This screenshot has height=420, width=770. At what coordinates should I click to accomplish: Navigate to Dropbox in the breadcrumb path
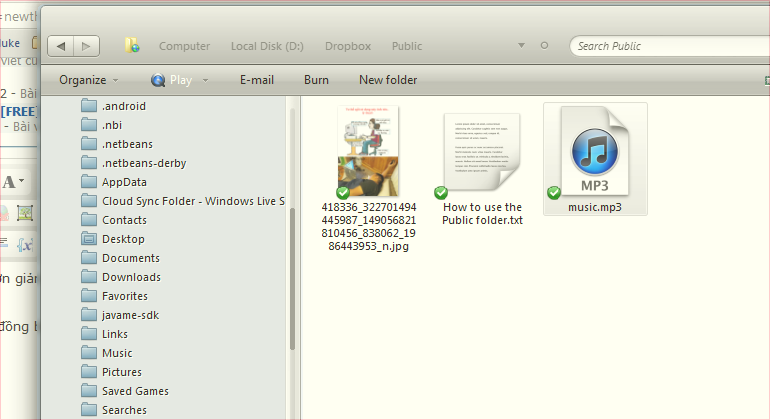(x=348, y=46)
